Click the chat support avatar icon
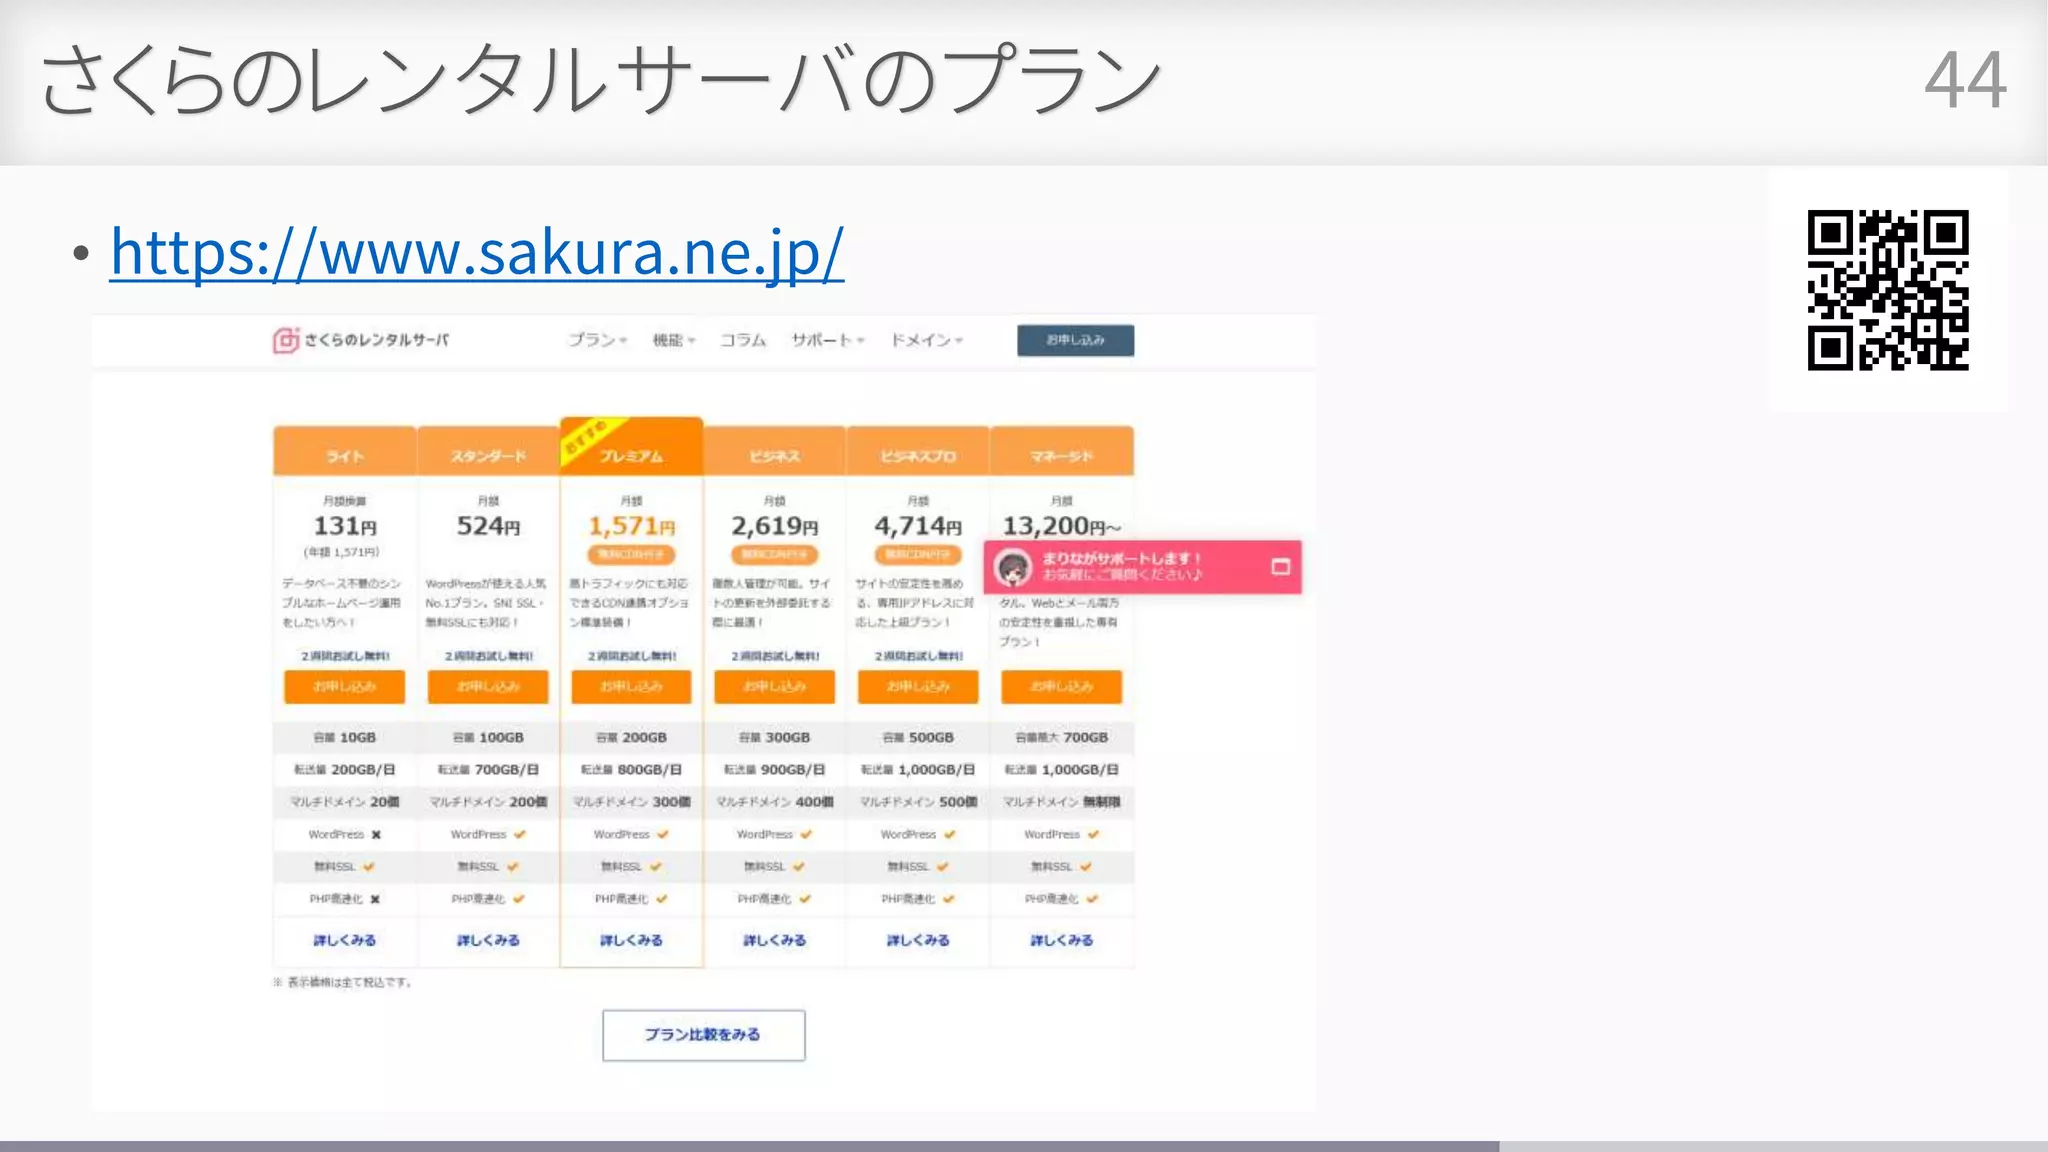The height and width of the screenshot is (1152, 2048). click(x=1013, y=568)
